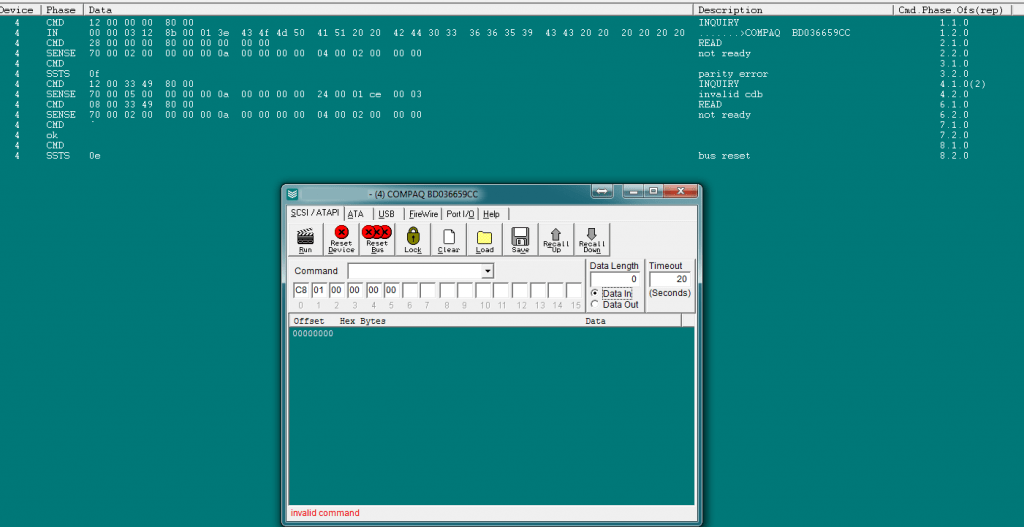
Task: Switch to the USB tab
Action: (x=387, y=214)
